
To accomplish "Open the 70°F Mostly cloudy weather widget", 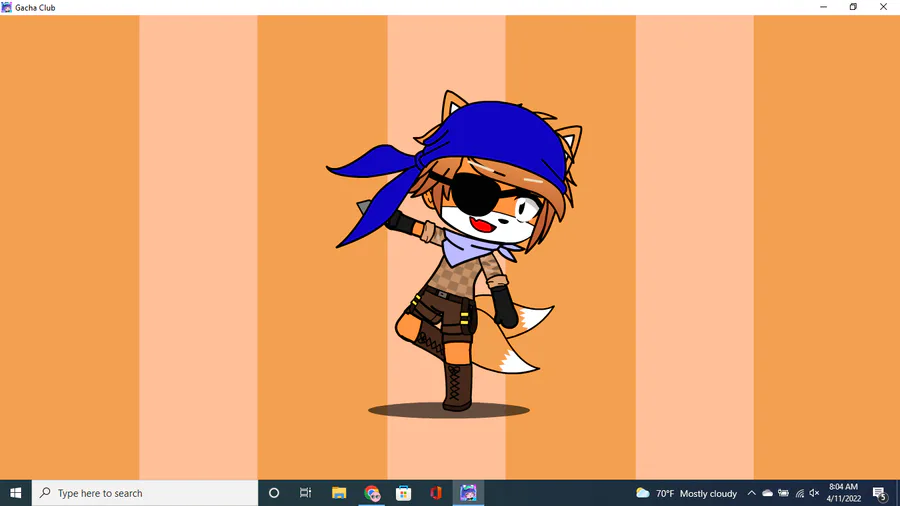I will 686,493.
